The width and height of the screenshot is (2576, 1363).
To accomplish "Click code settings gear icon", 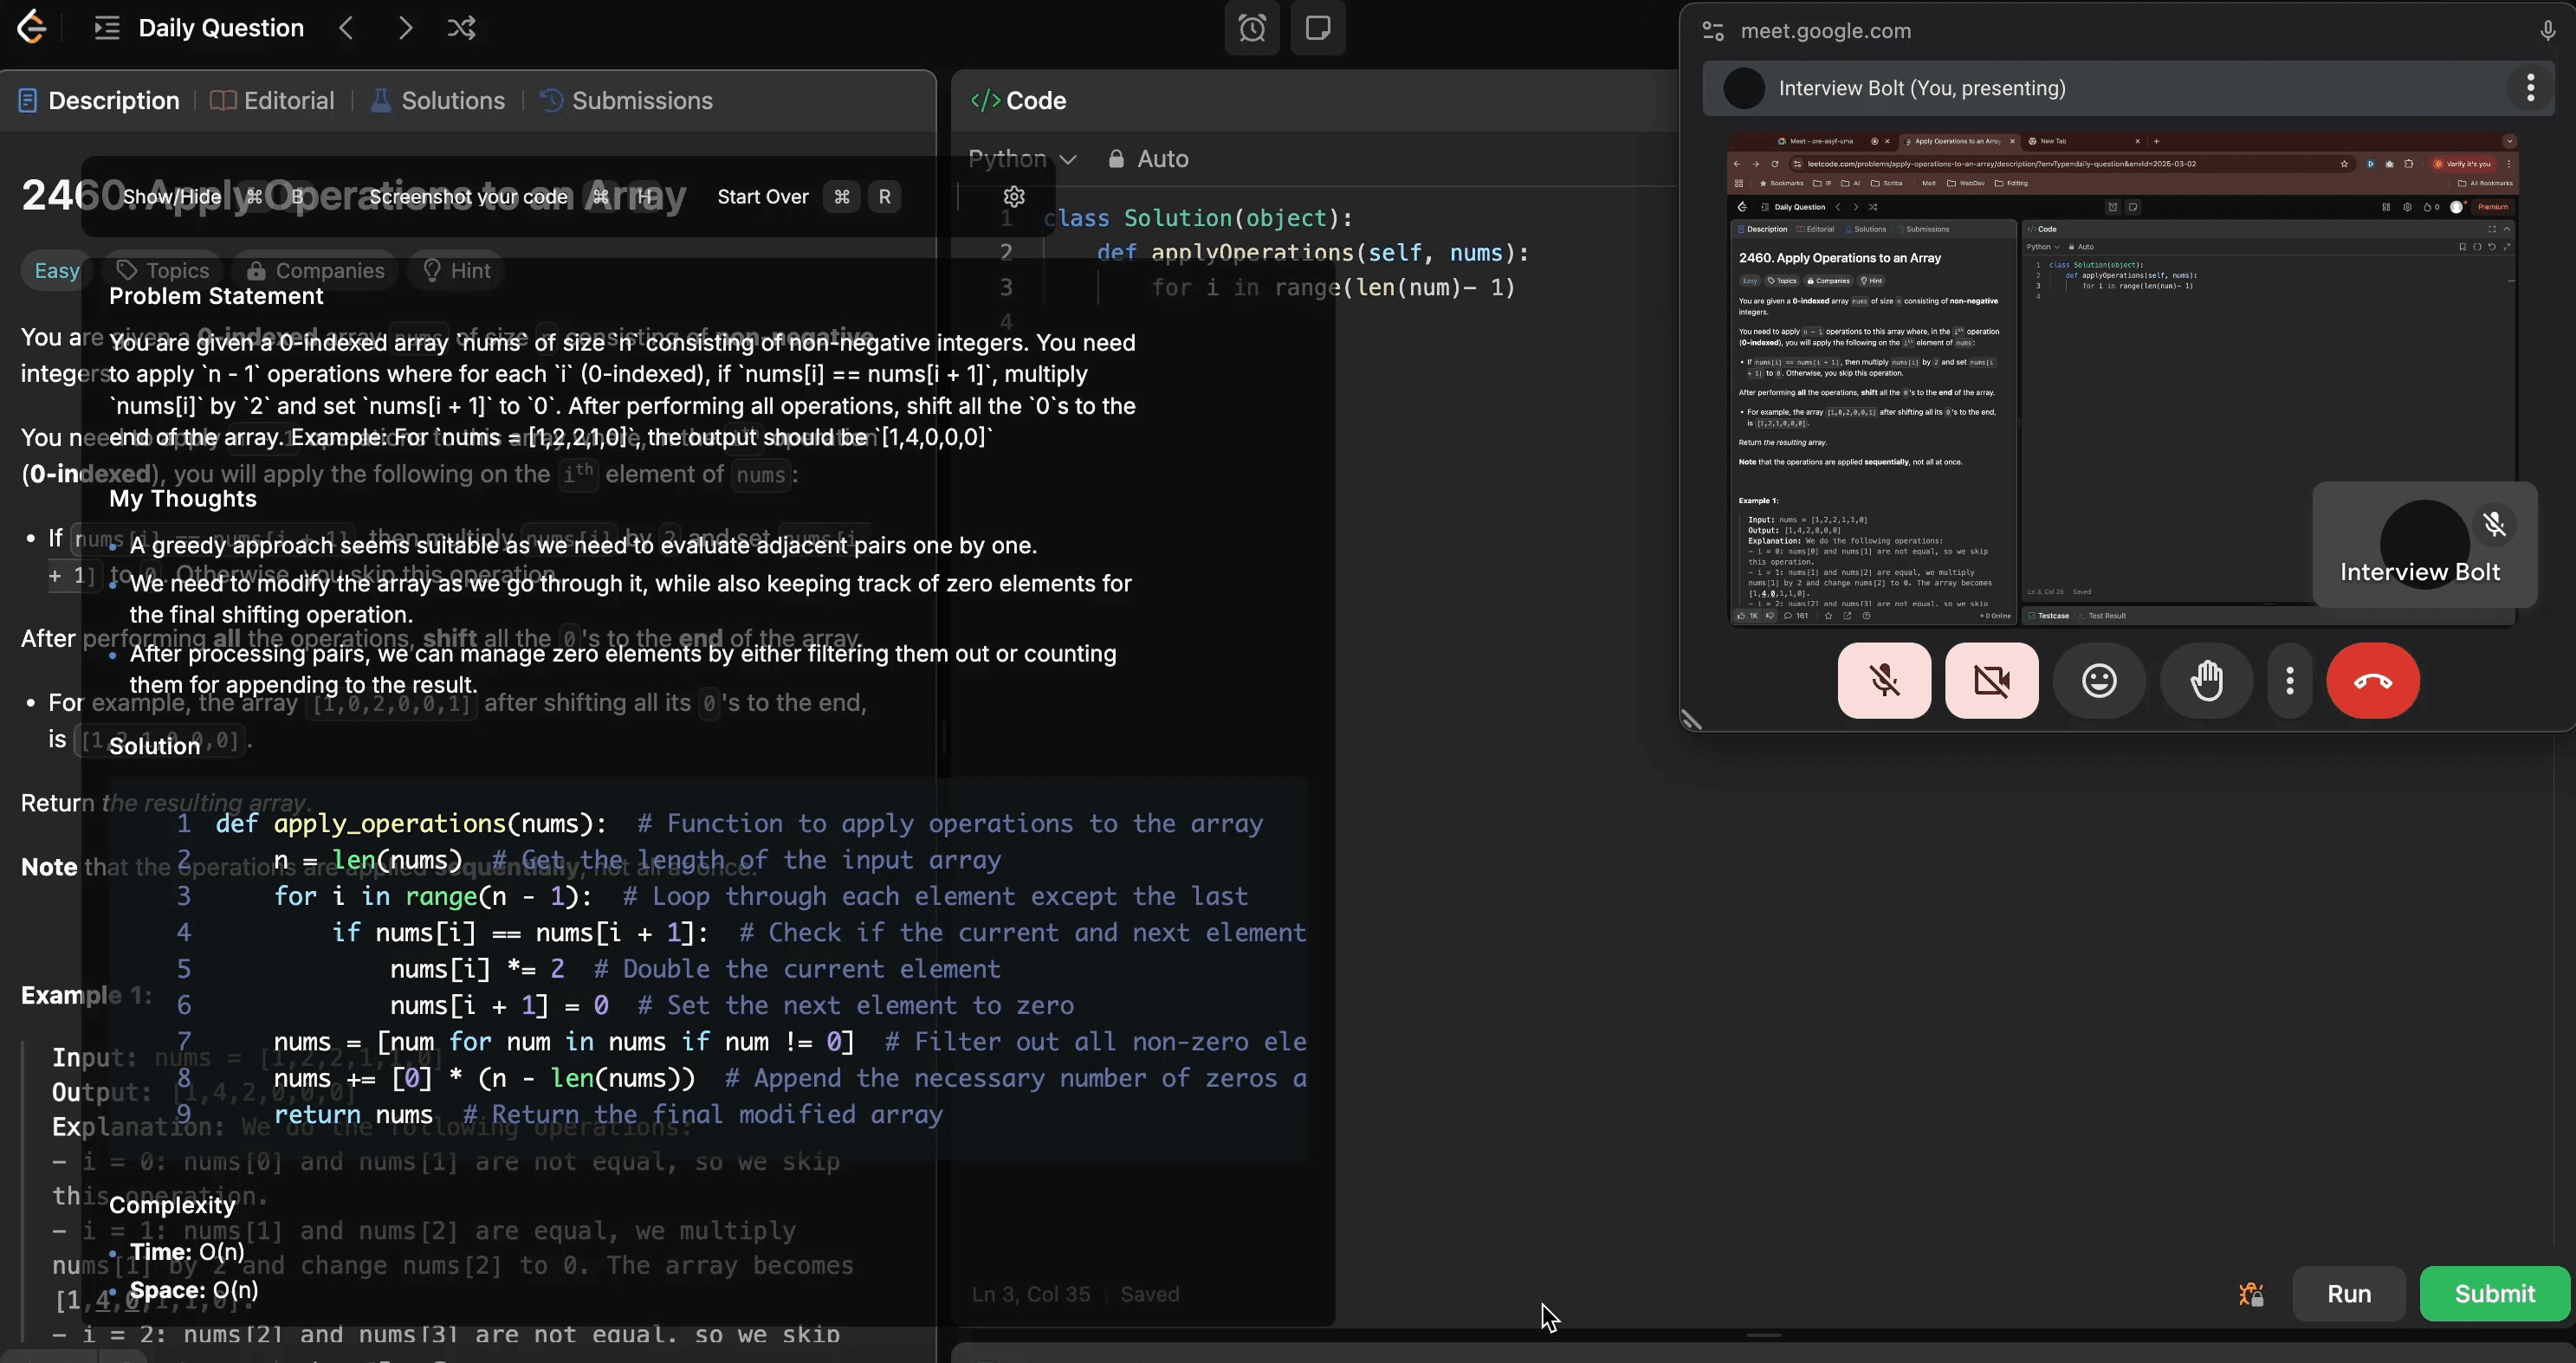I will click(x=1013, y=196).
